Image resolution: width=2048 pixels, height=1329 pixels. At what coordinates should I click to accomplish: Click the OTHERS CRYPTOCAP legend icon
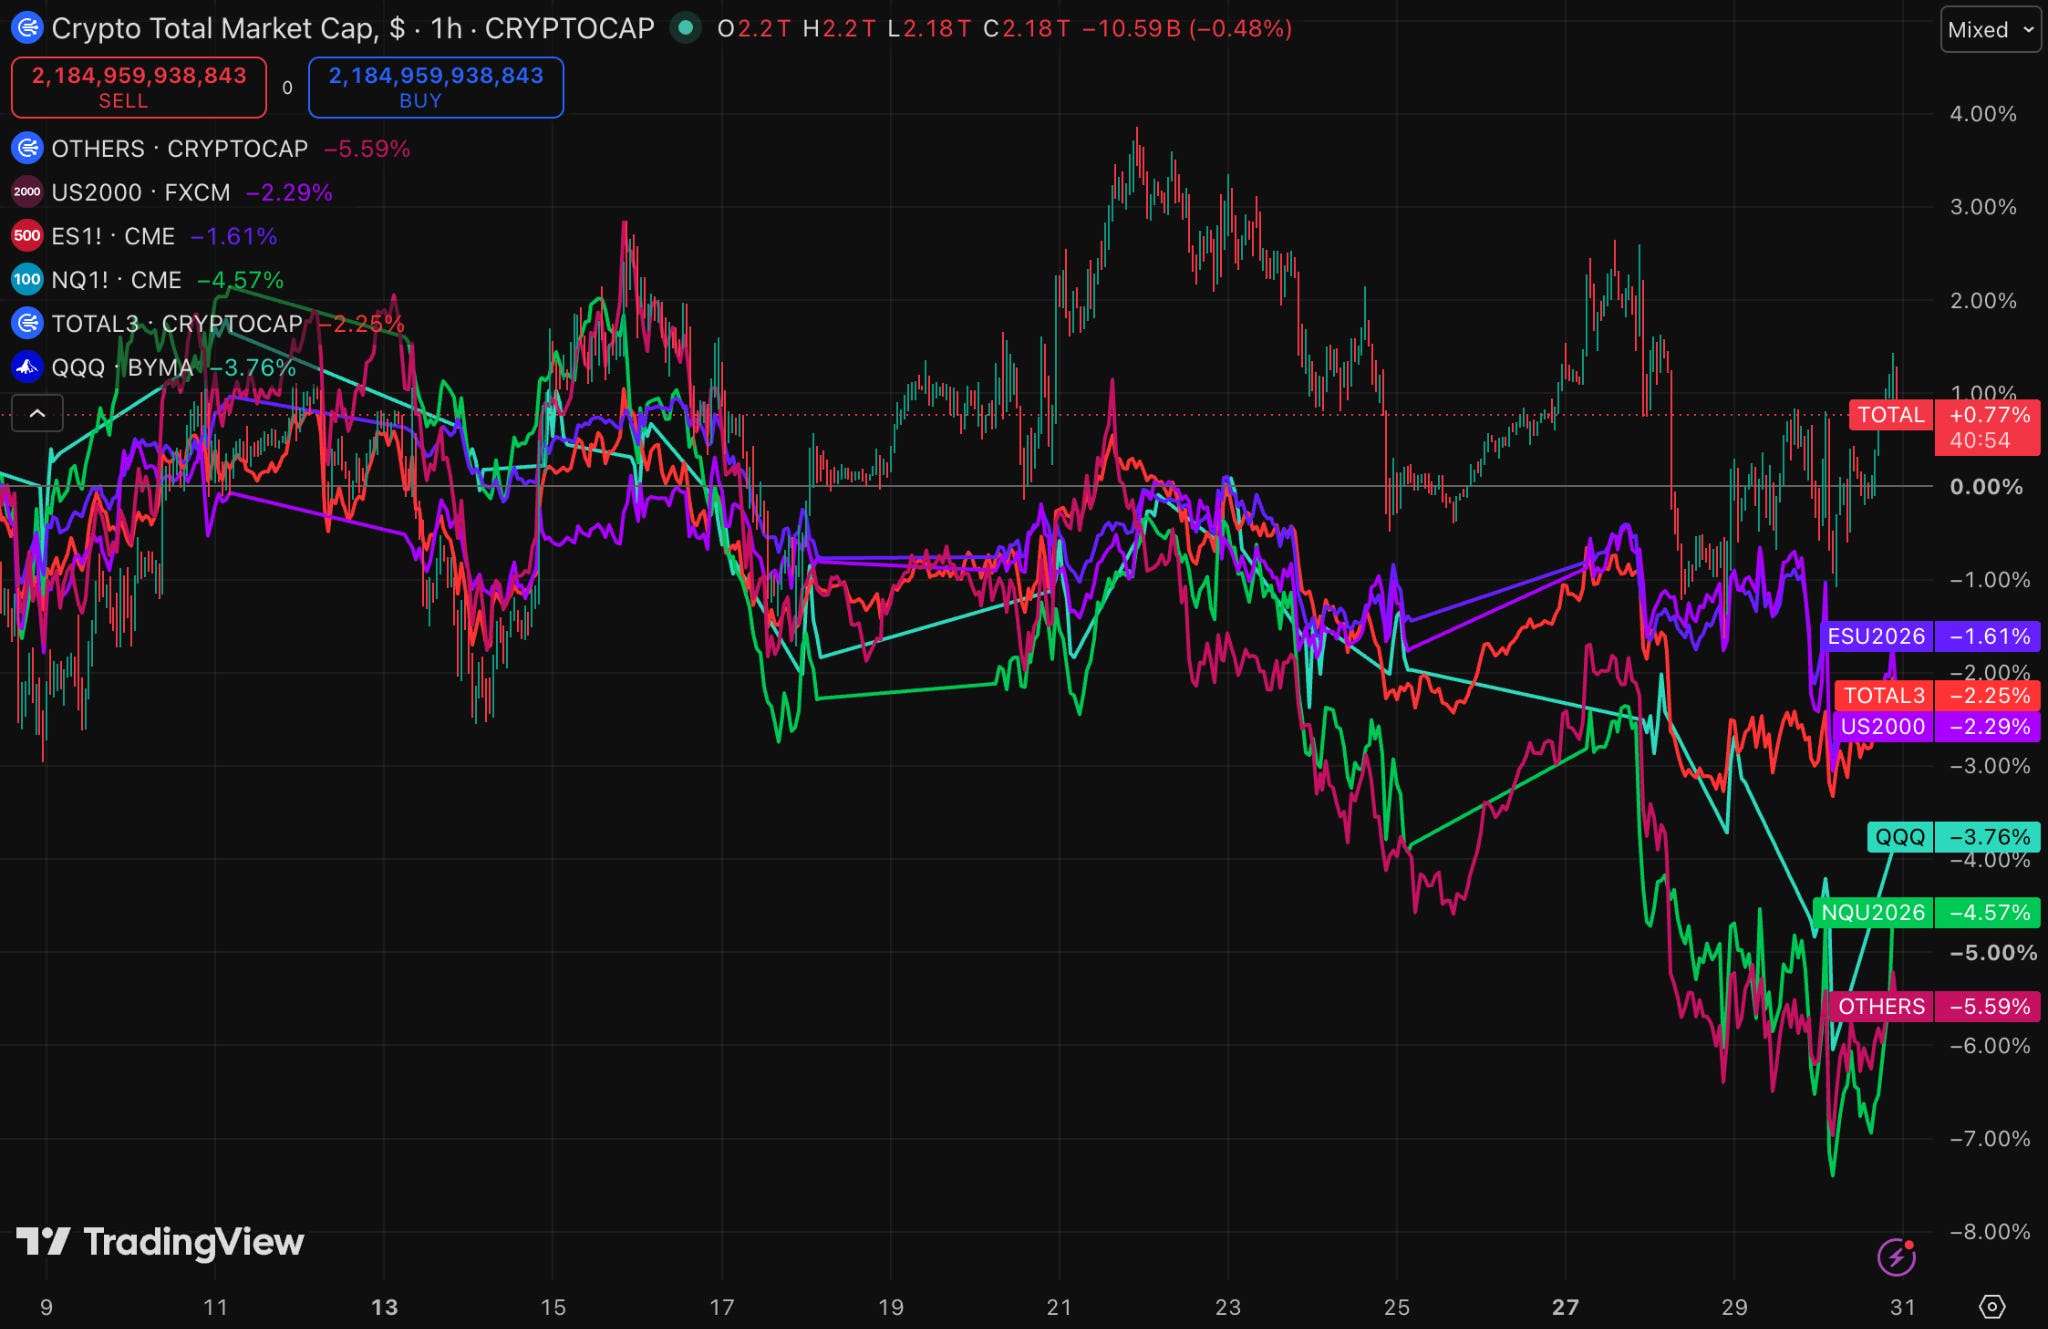[x=27, y=149]
